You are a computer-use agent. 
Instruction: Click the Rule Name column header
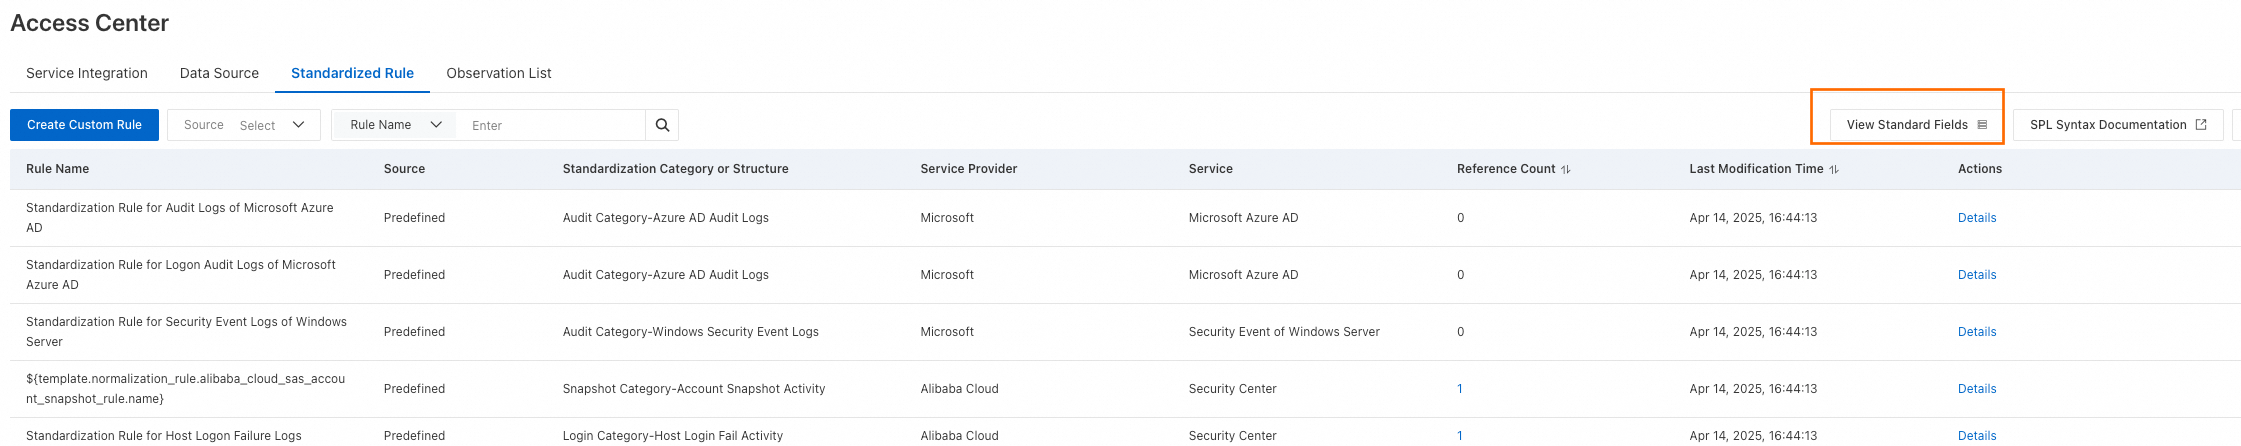coord(58,169)
